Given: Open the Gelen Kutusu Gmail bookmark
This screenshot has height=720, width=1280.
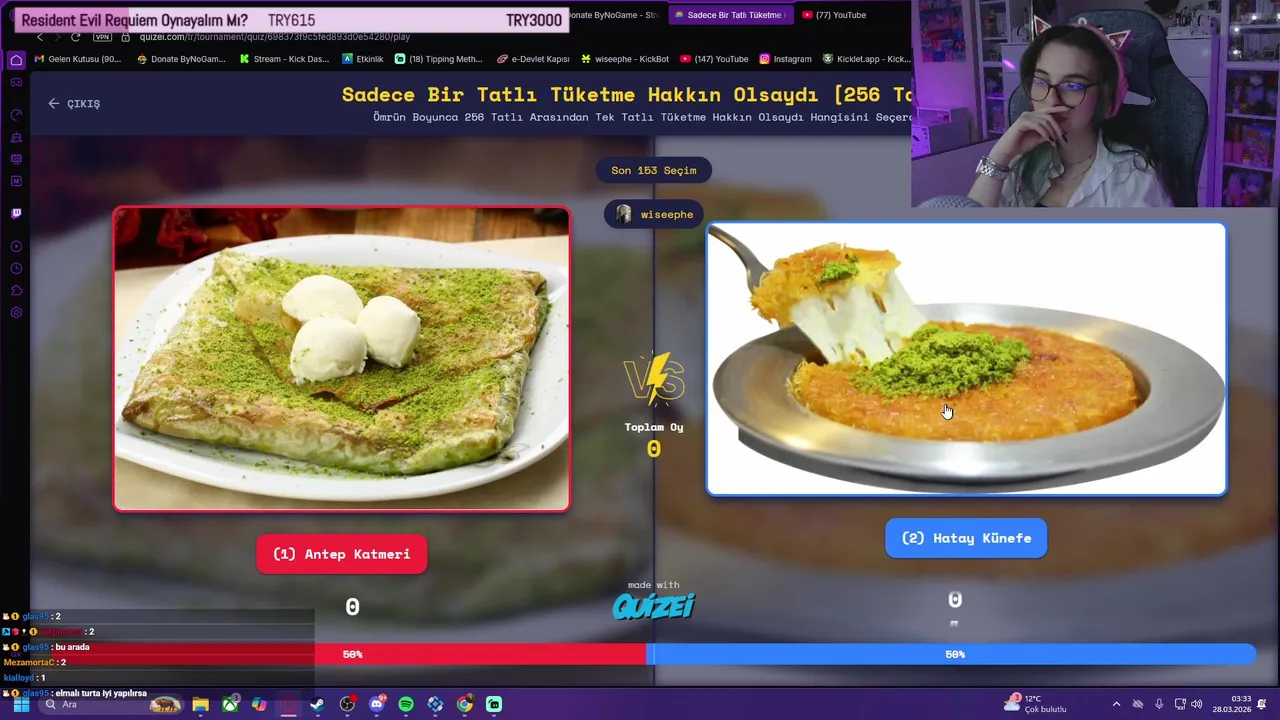Looking at the screenshot, I should 78,59.
